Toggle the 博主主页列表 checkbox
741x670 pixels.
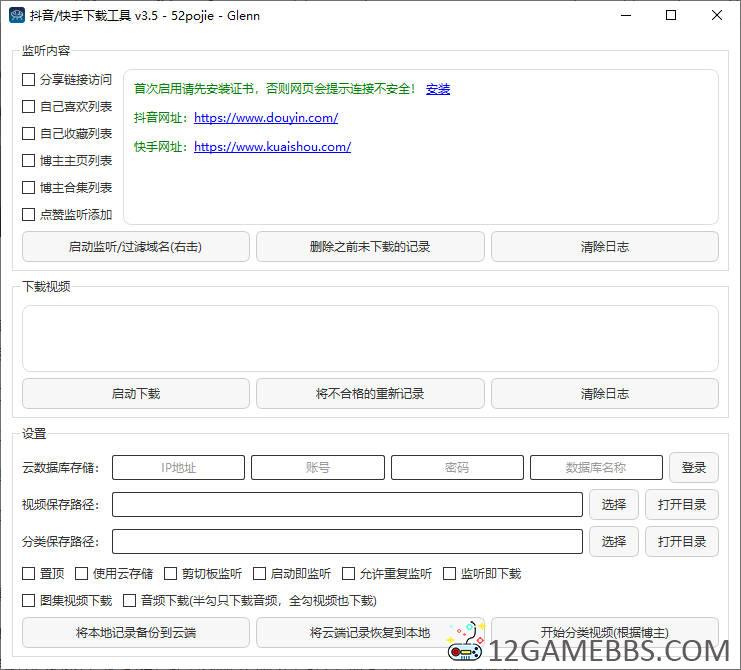tap(29, 161)
